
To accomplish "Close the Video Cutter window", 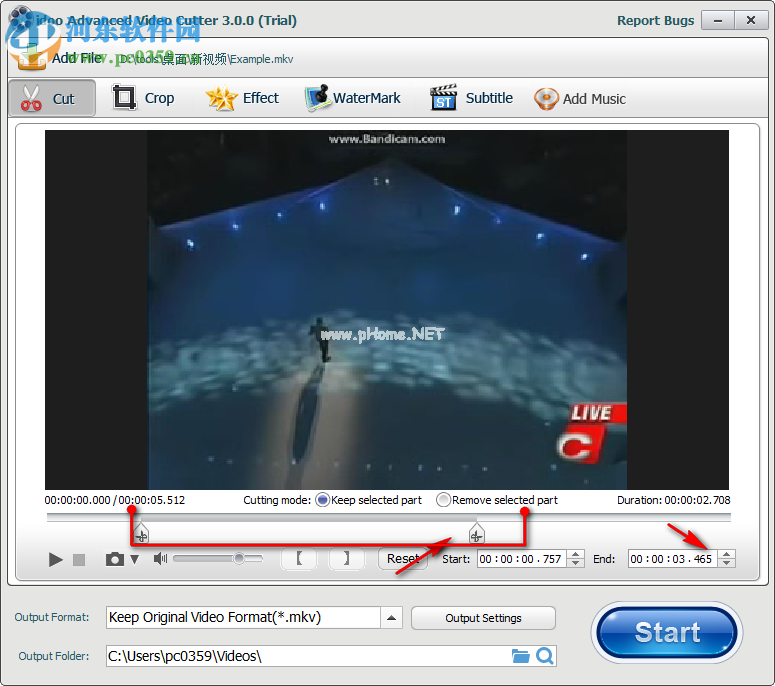I will (x=751, y=20).
